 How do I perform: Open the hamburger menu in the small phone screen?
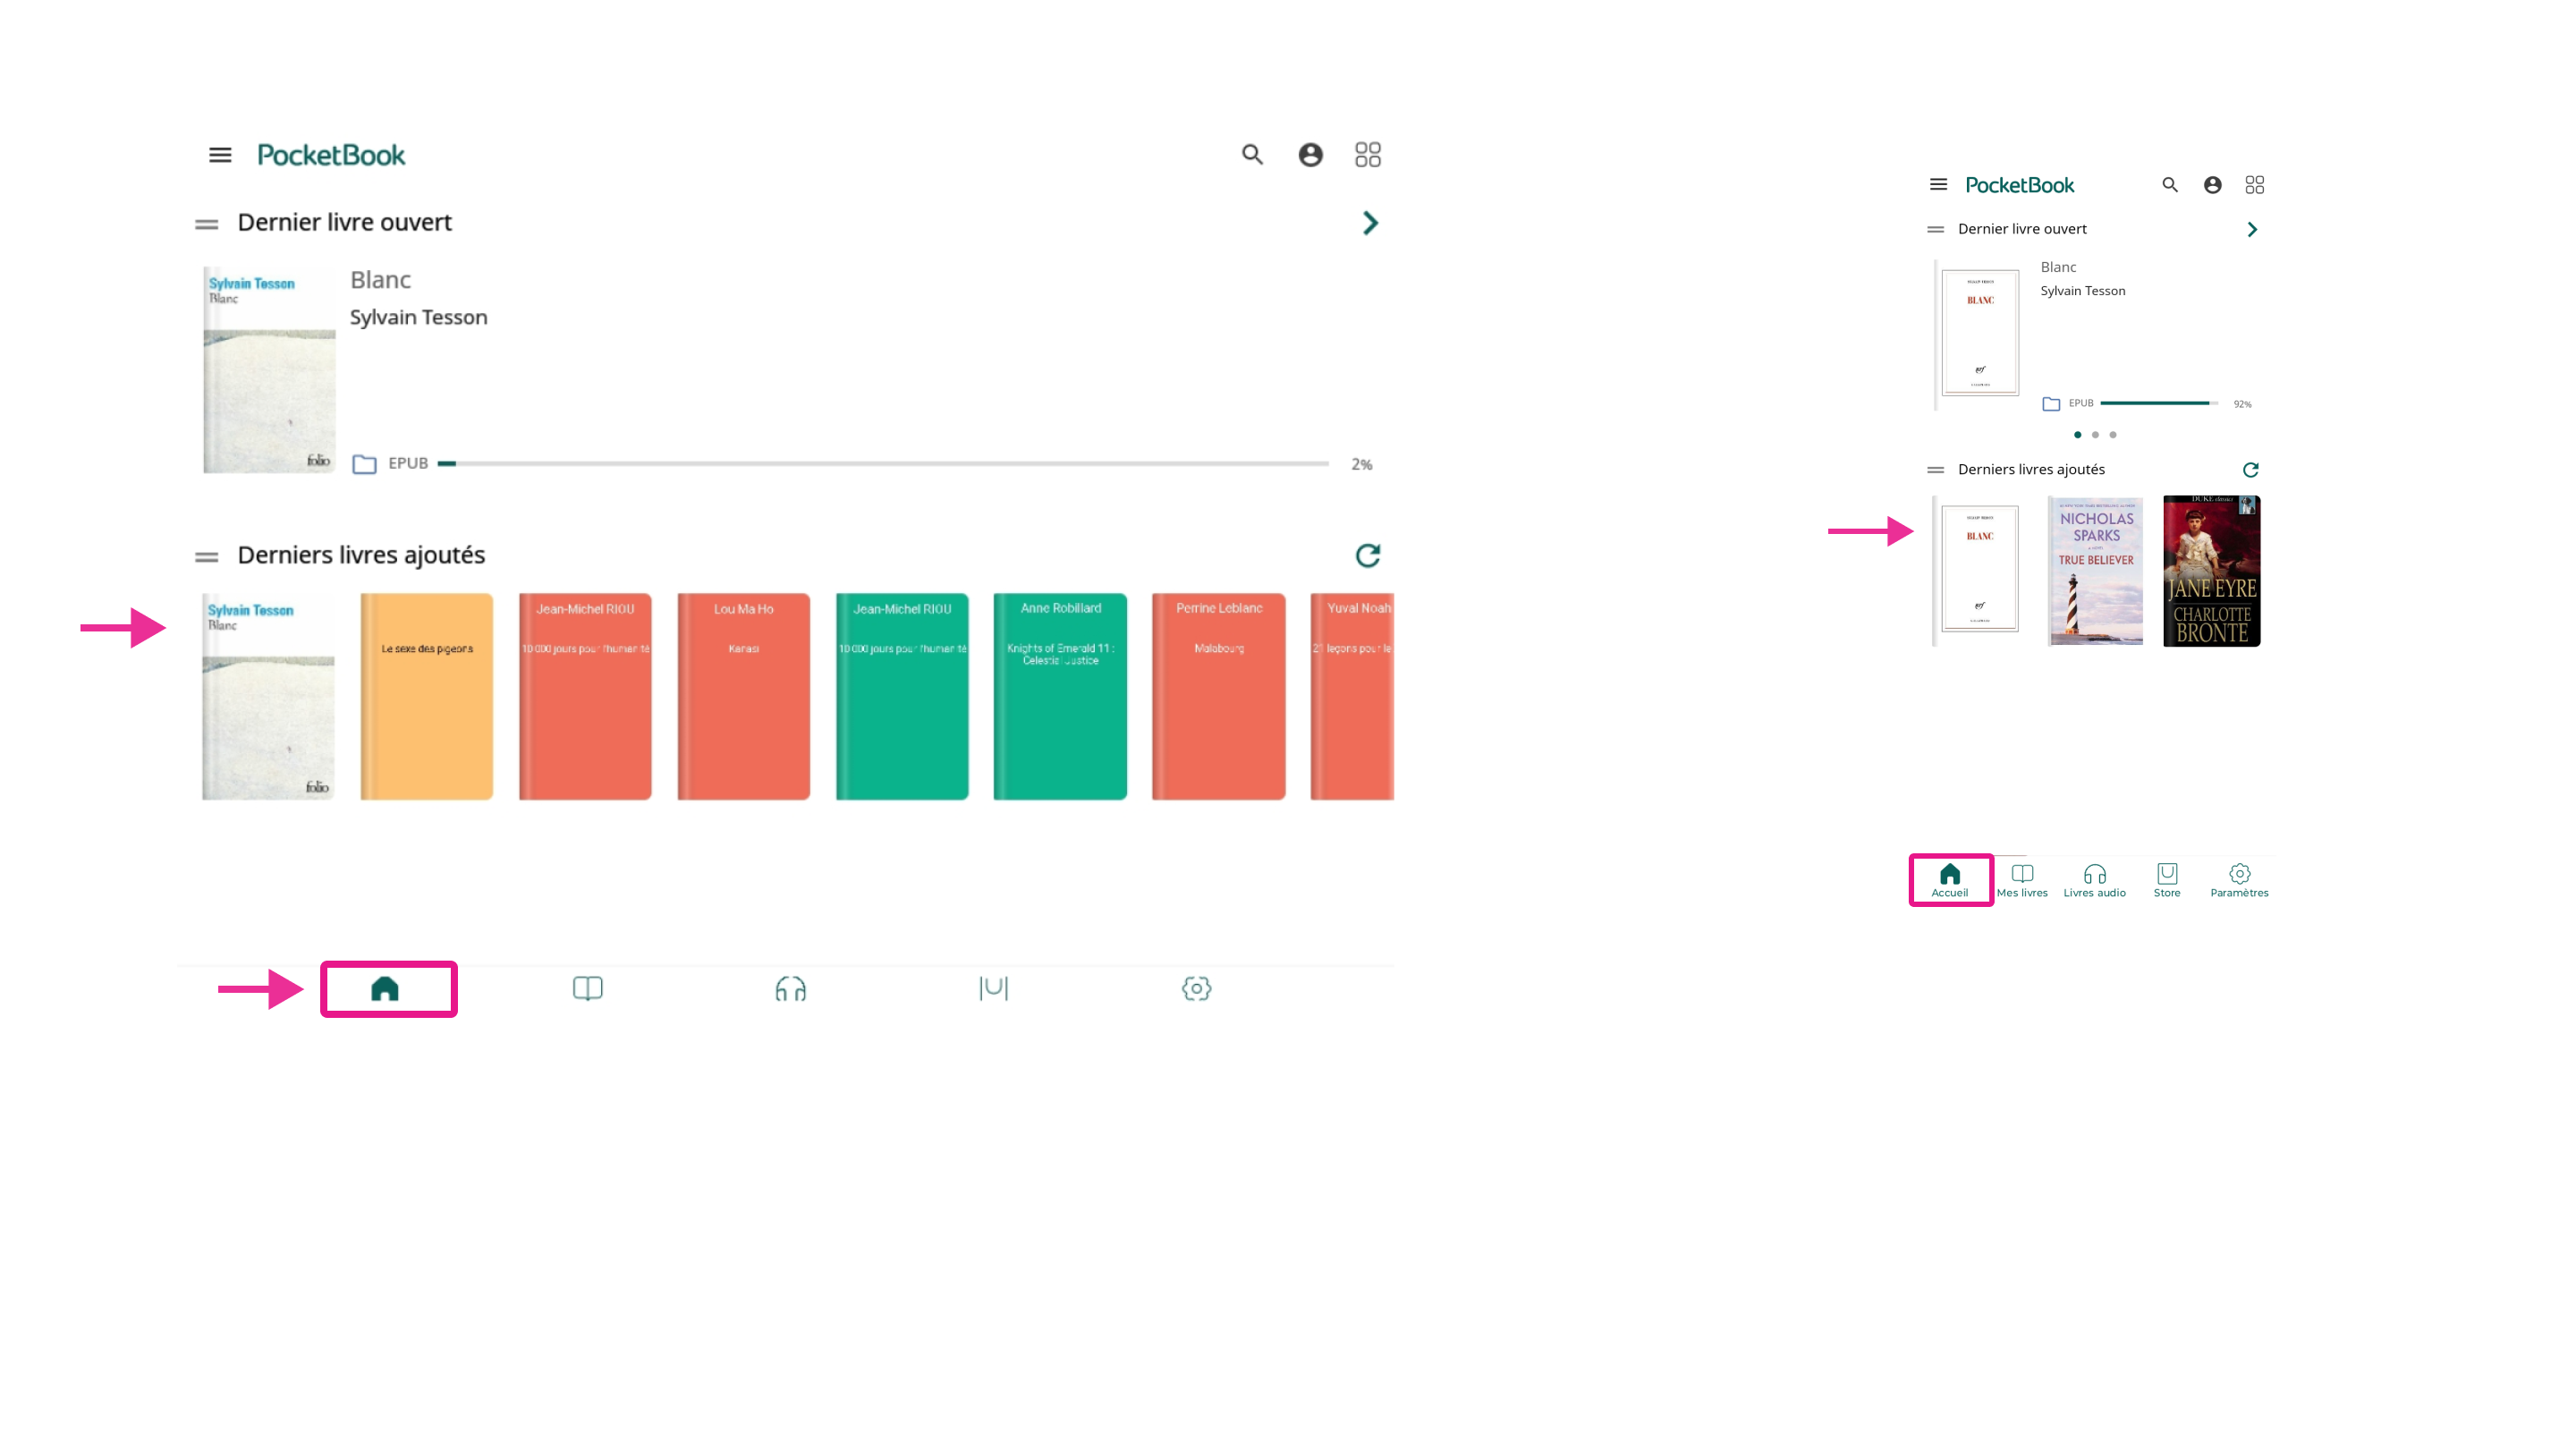coord(1938,185)
